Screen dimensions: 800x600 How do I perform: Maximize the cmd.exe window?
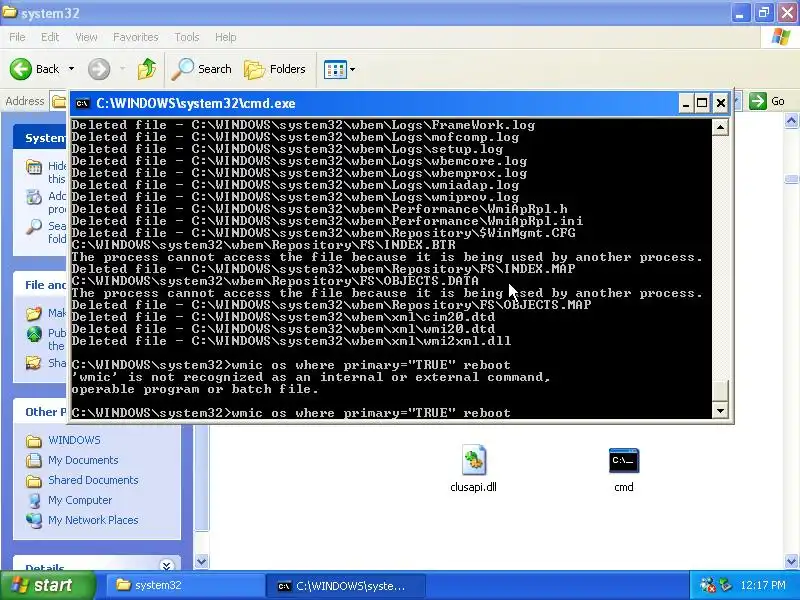pos(703,104)
